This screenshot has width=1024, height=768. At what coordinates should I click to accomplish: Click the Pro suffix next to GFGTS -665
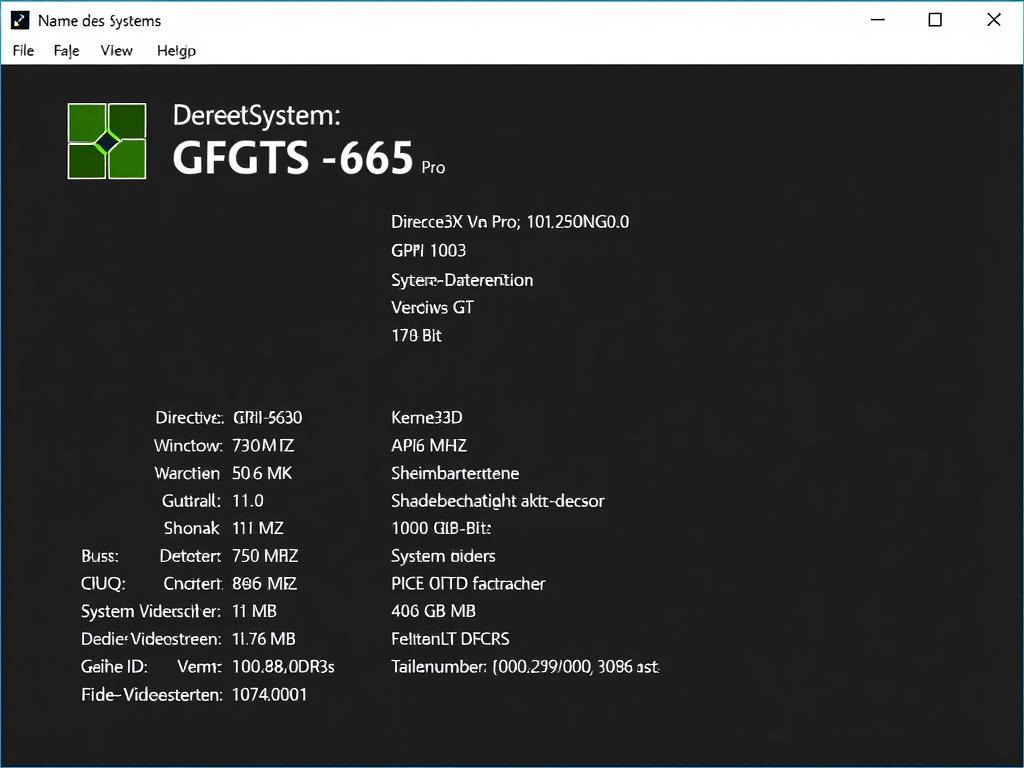point(433,168)
